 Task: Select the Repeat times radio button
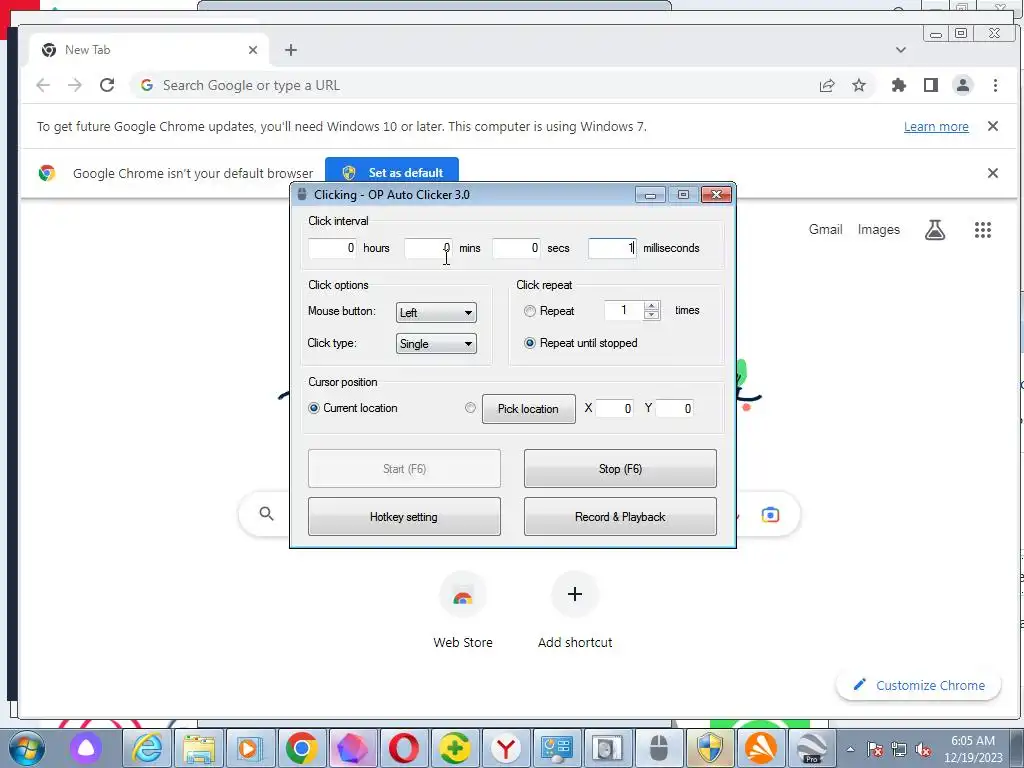click(530, 312)
